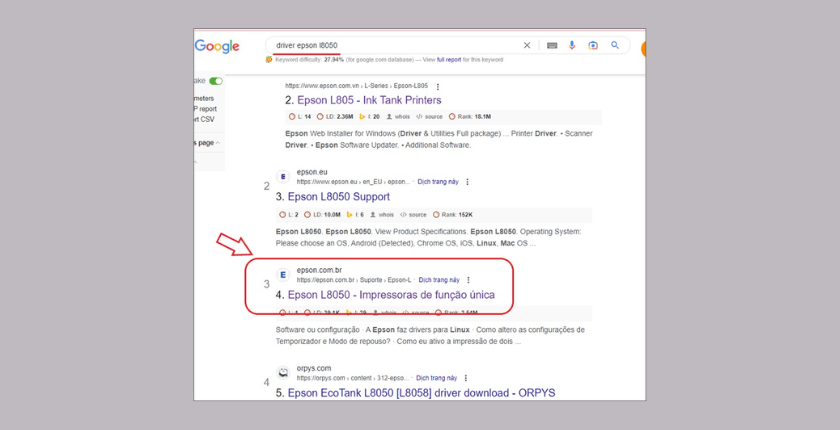The height and width of the screenshot is (430, 840).
Task: Clear the search box with the X icon
Action: [527, 46]
